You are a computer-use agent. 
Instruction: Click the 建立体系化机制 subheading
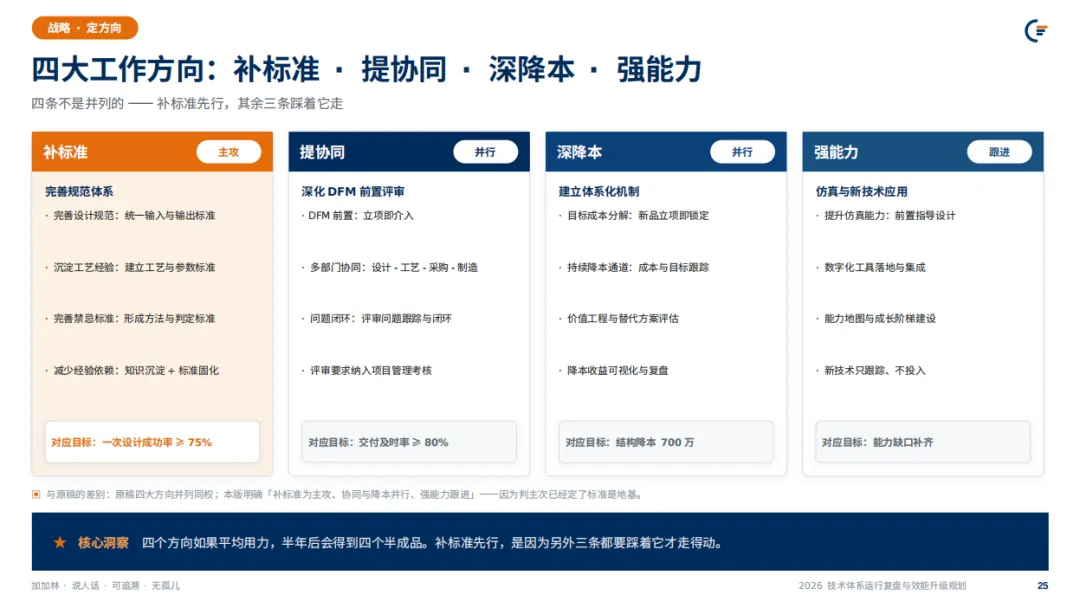599,191
